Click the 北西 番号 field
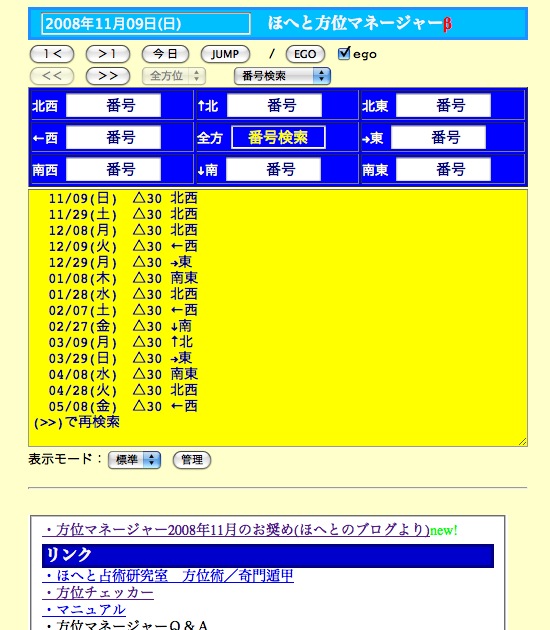The width and height of the screenshot is (550, 630). coord(113,105)
